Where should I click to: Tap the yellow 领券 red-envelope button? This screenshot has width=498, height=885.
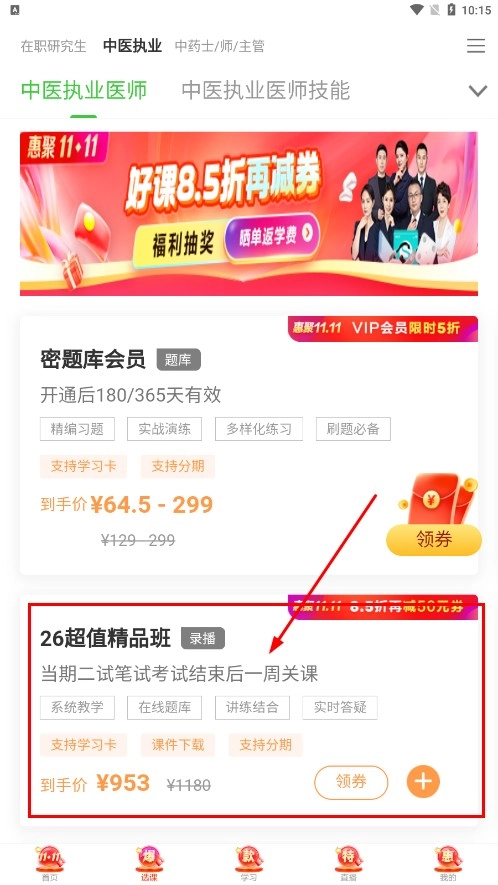(x=434, y=540)
